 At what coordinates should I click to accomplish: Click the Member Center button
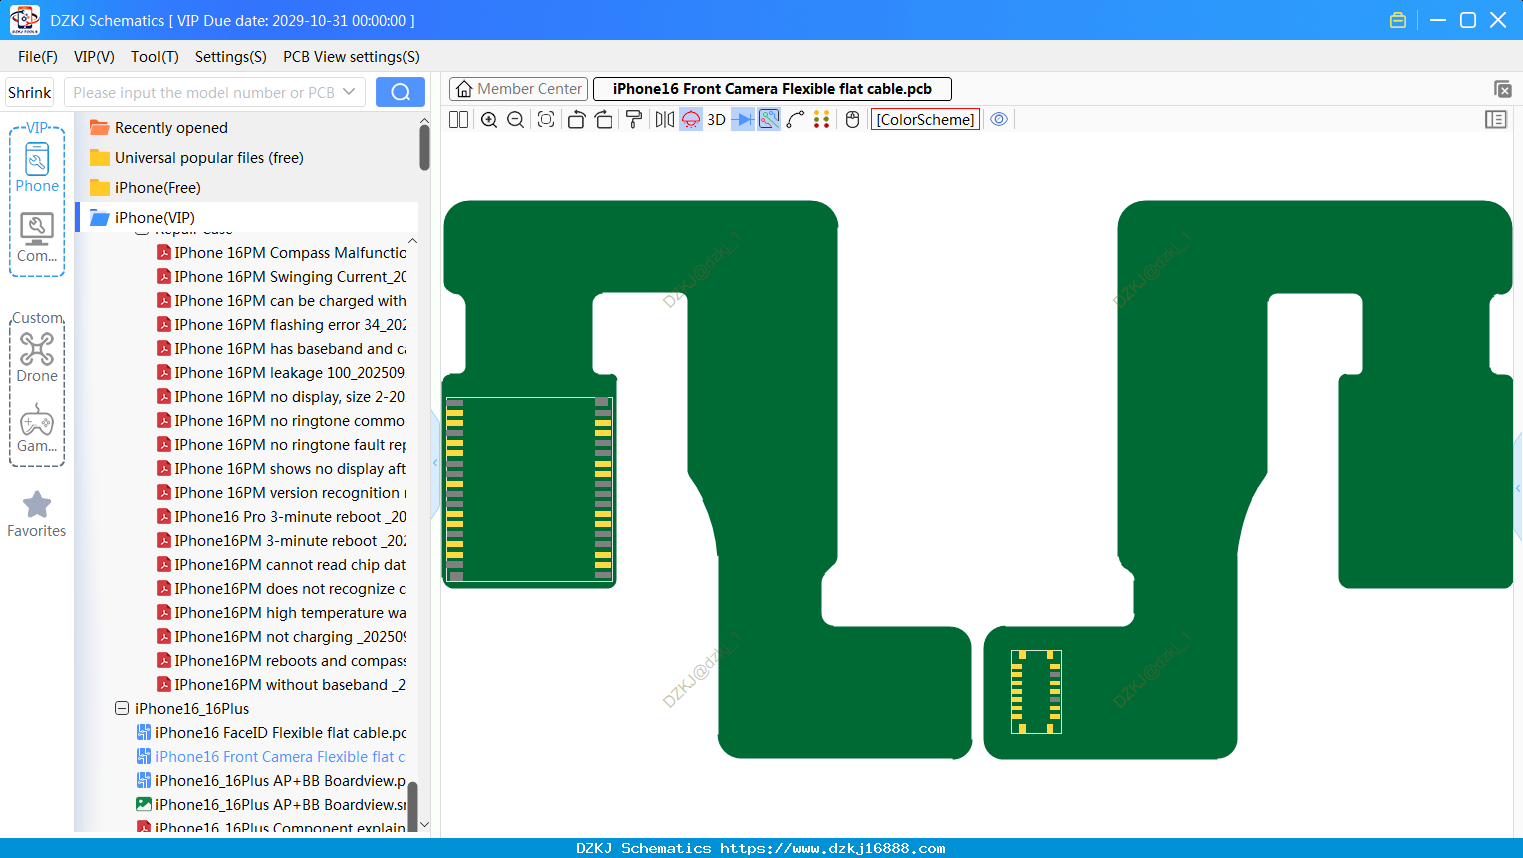(x=519, y=89)
